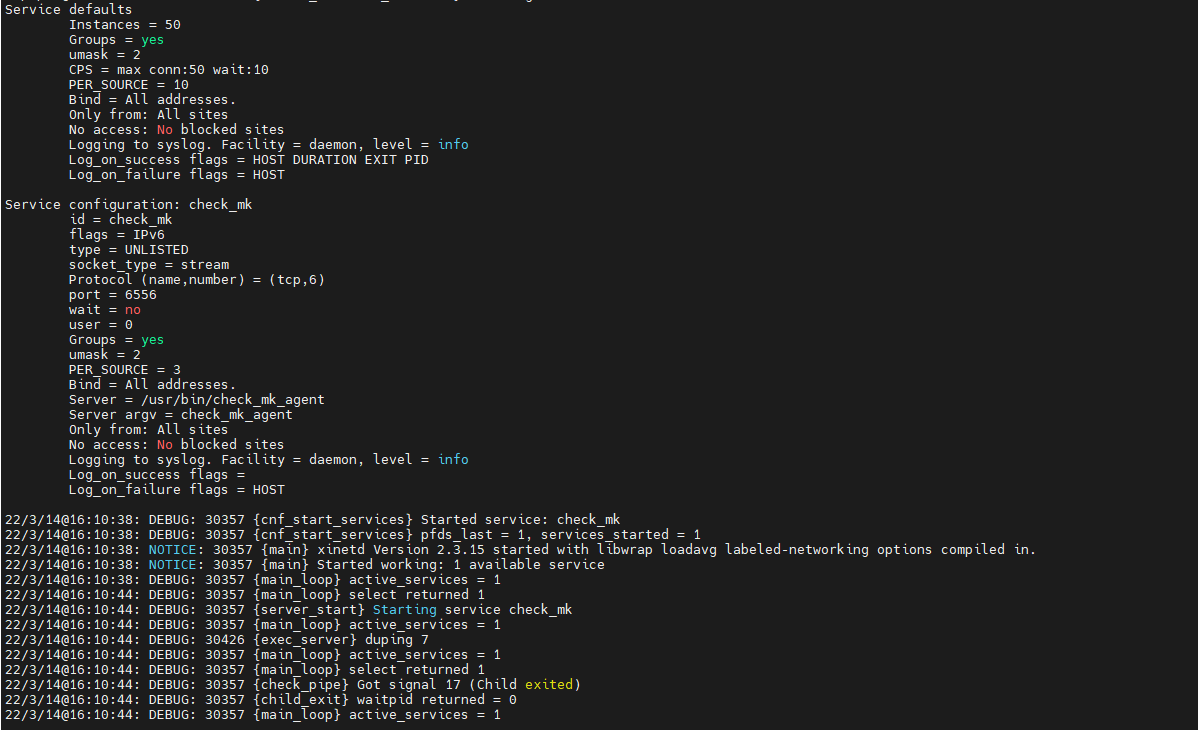The image size is (1198, 730).
Task: Click the "PER_SOURCE = 3" line
Action: (x=124, y=369)
